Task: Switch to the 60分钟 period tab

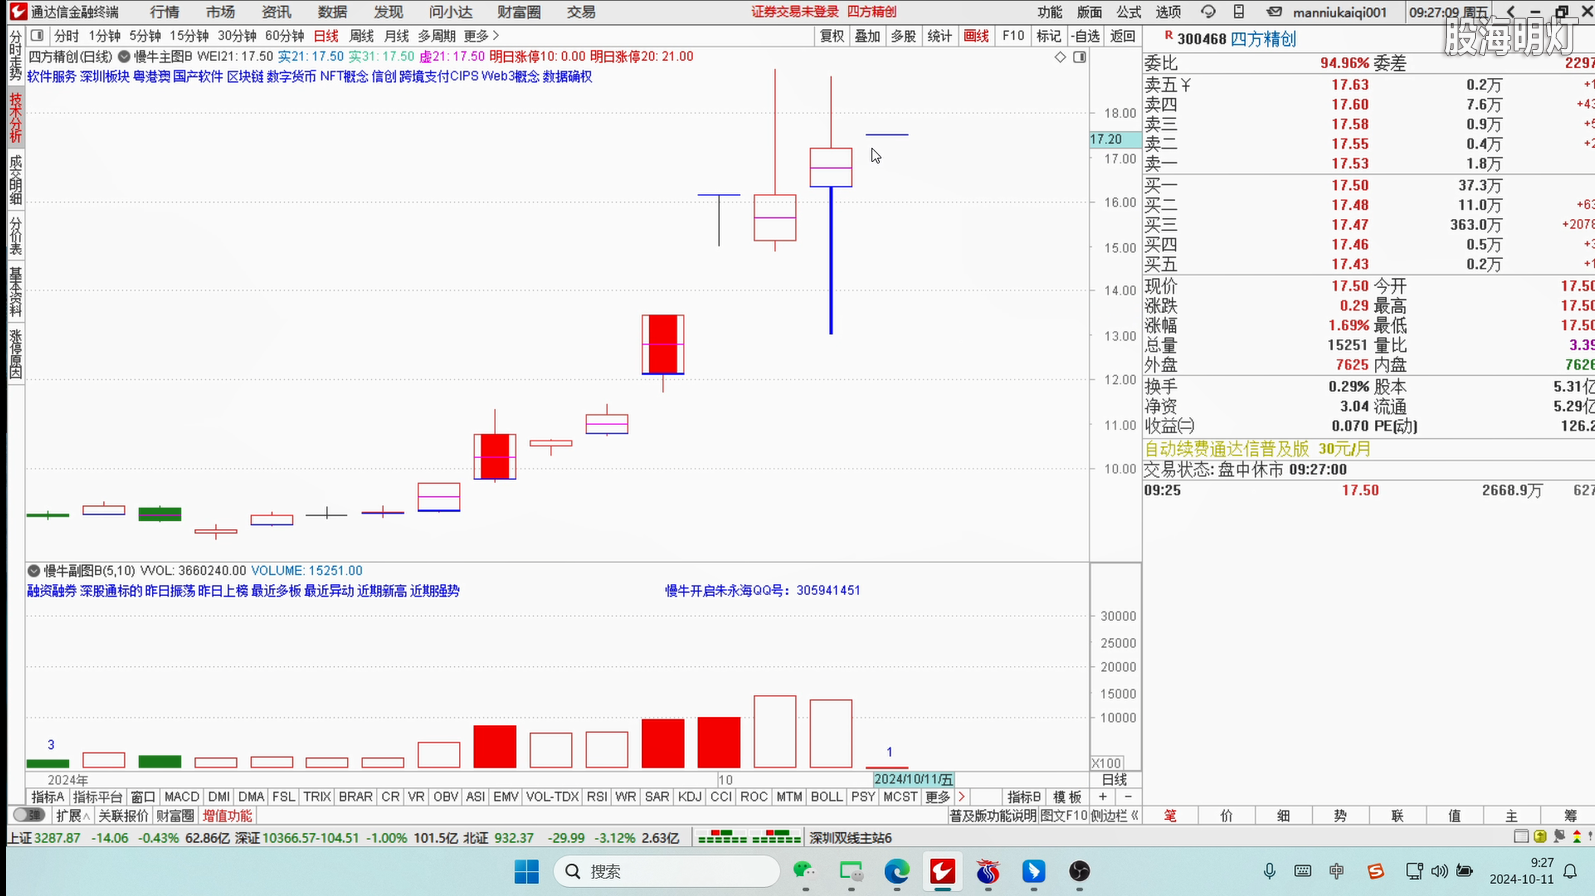Action: pyautogui.click(x=284, y=36)
